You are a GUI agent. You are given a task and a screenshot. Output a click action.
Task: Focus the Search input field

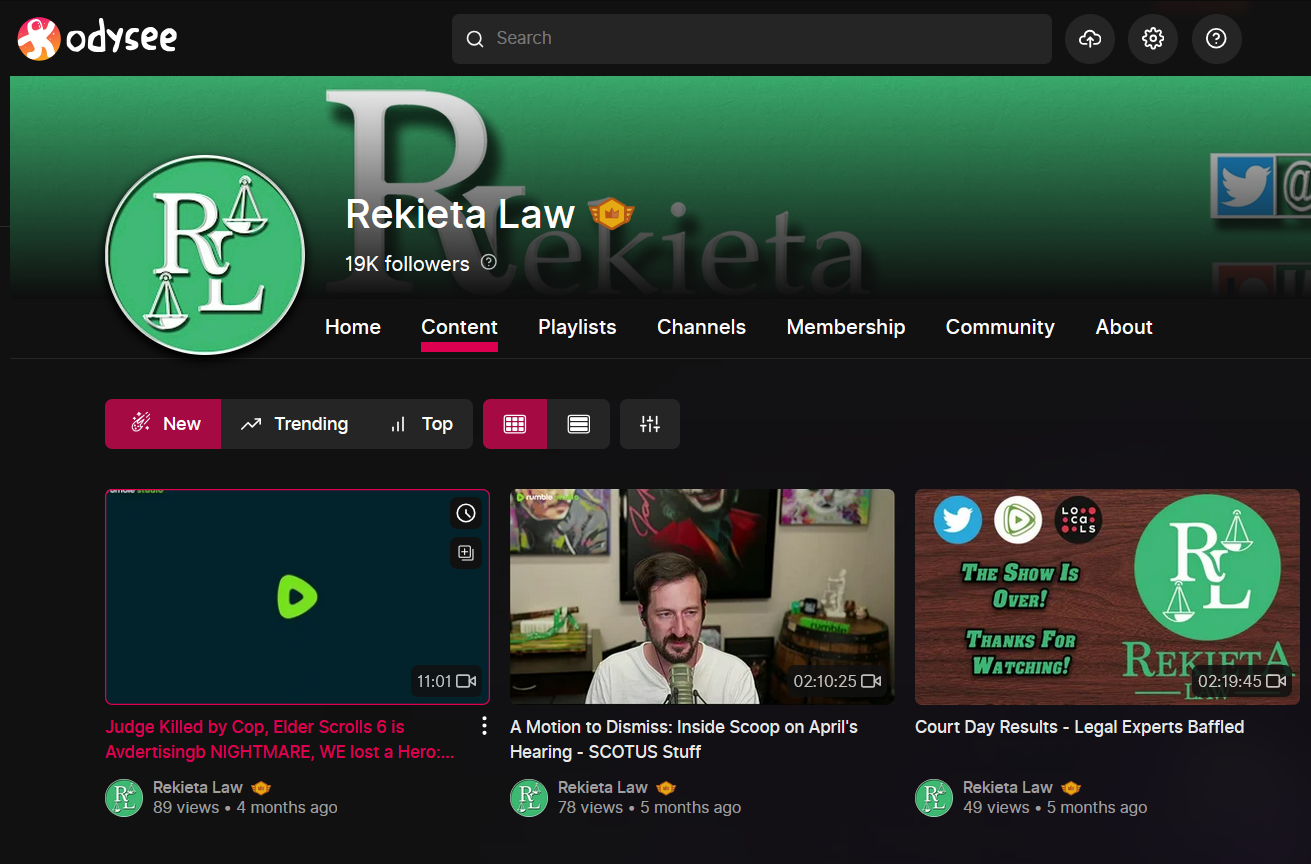(751, 38)
